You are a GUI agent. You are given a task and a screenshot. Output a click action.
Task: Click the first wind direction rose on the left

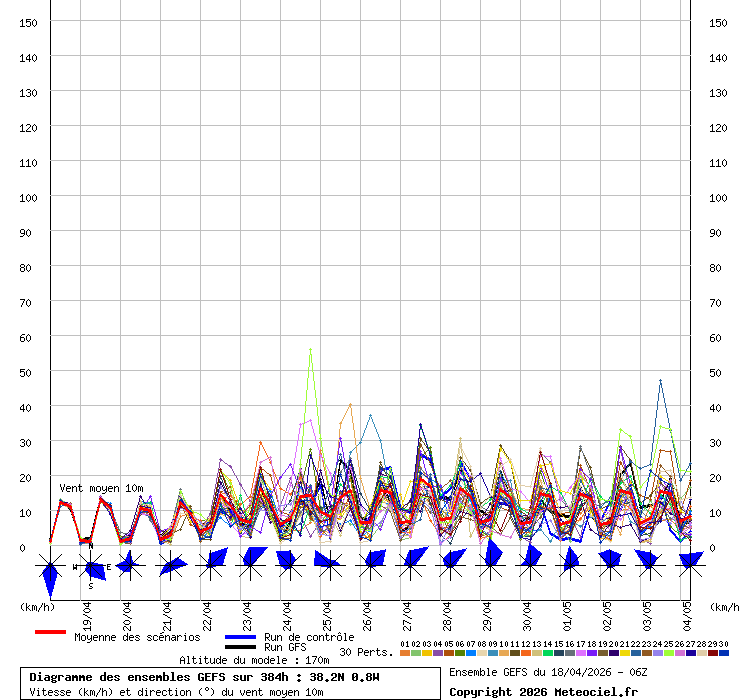pyautogui.click(x=50, y=567)
